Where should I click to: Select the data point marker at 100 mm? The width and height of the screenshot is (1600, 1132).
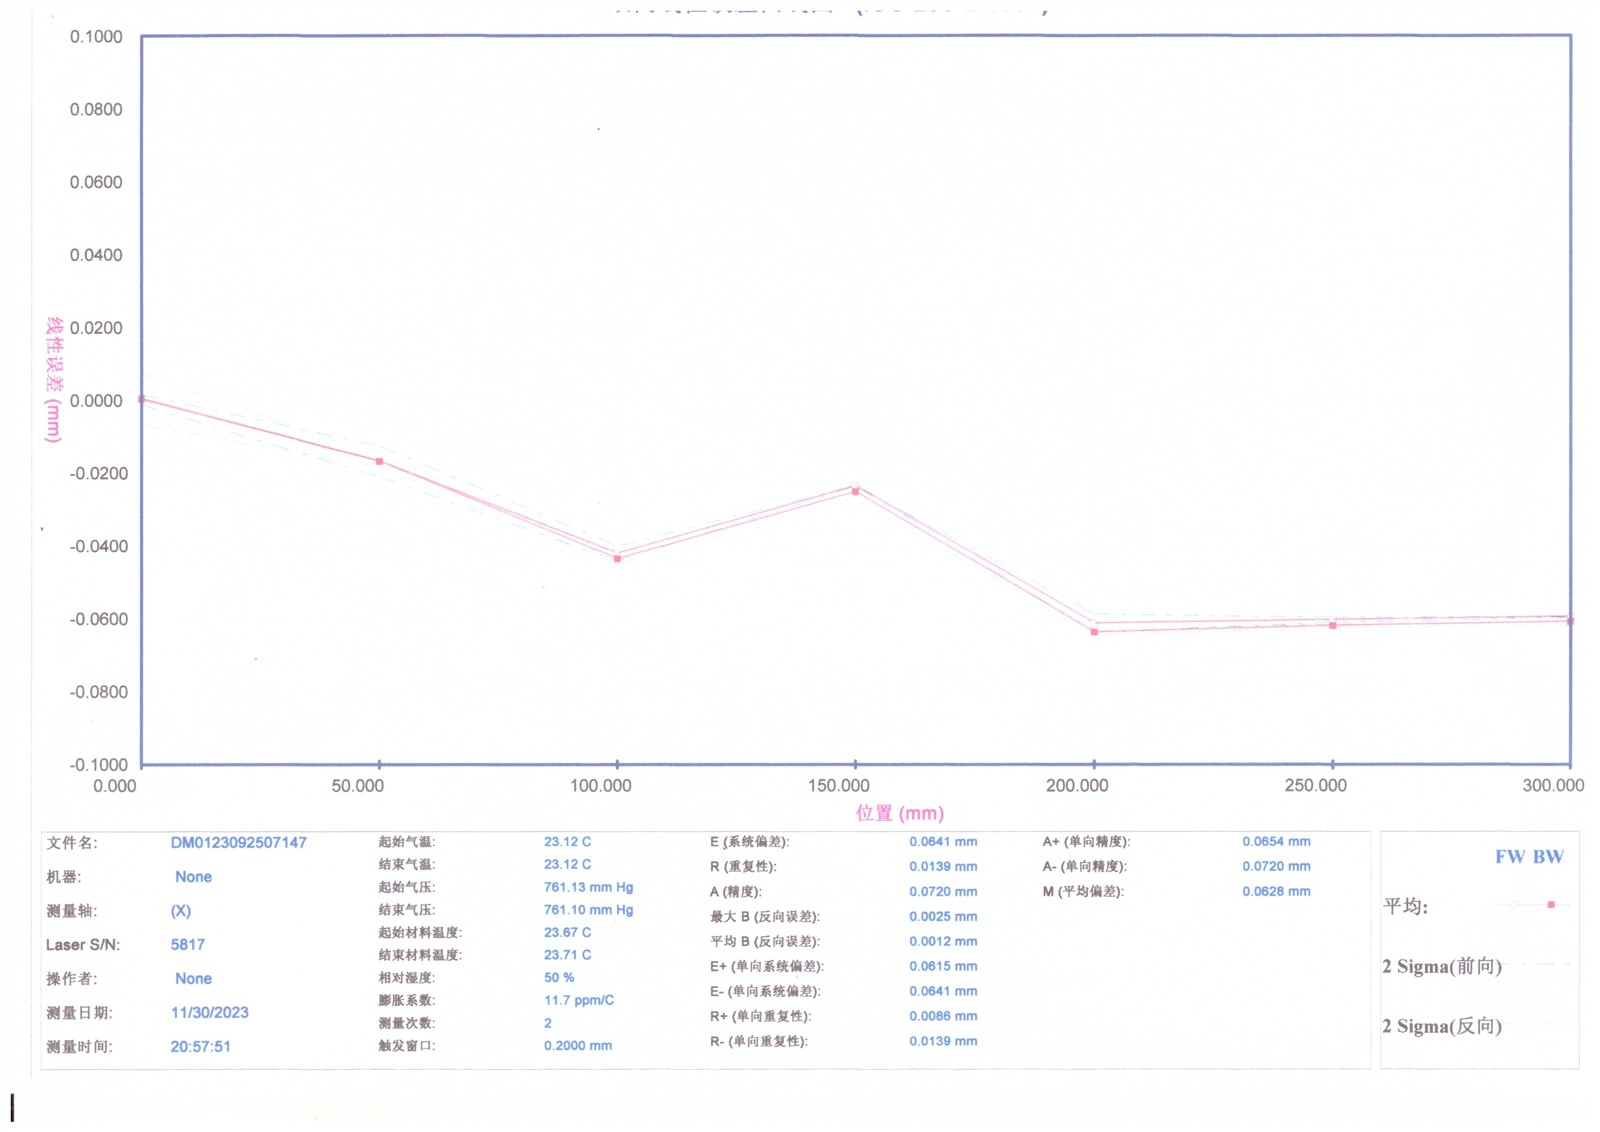(x=617, y=558)
